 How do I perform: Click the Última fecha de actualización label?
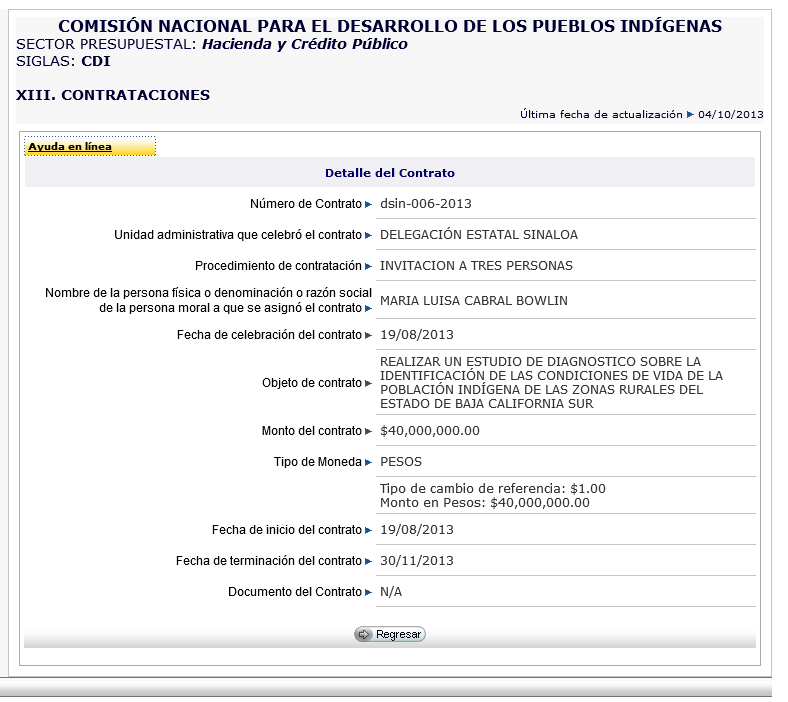click(x=601, y=115)
